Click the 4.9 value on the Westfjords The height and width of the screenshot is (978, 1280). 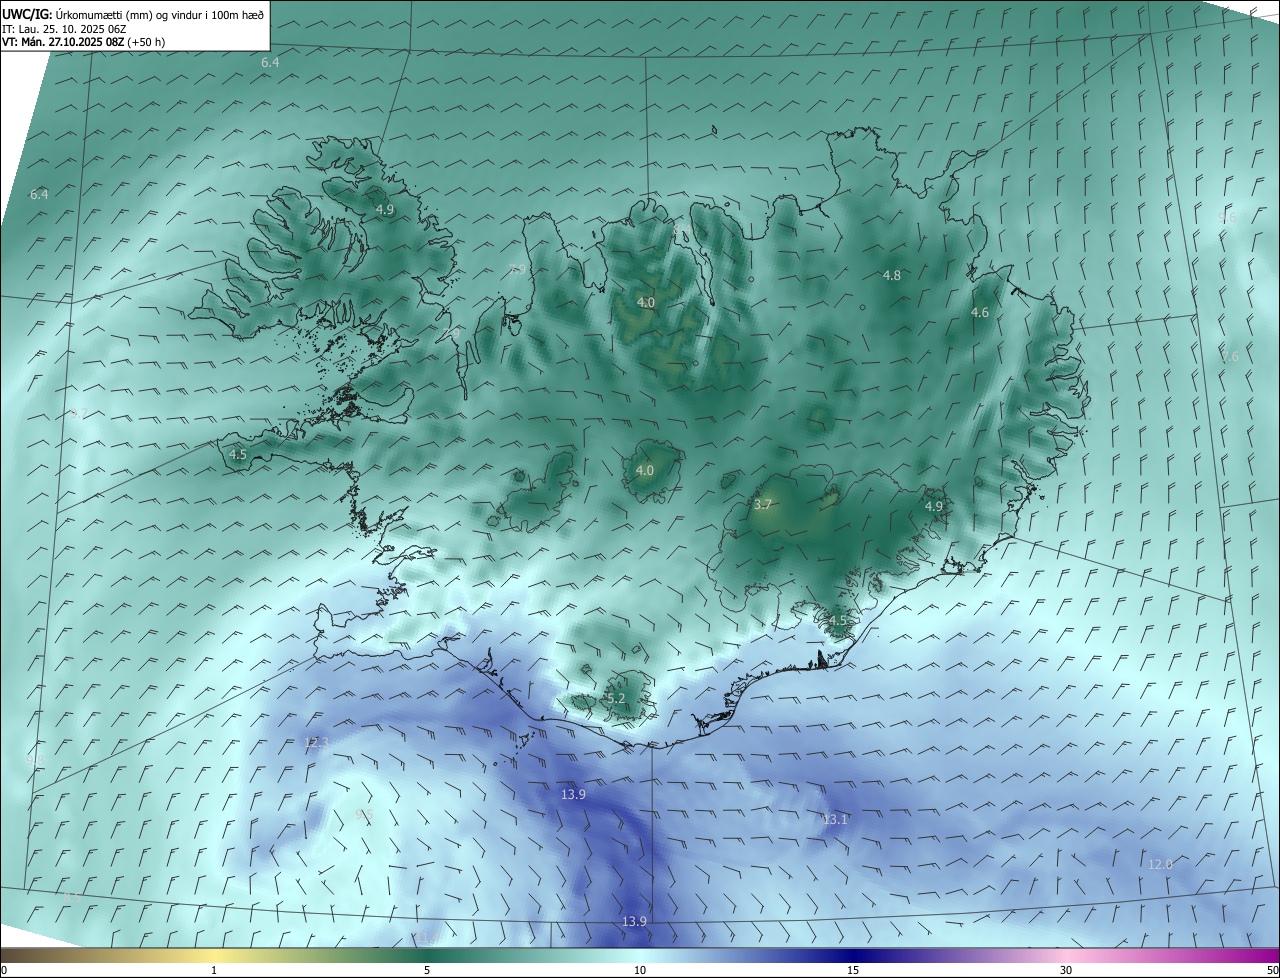pos(385,209)
